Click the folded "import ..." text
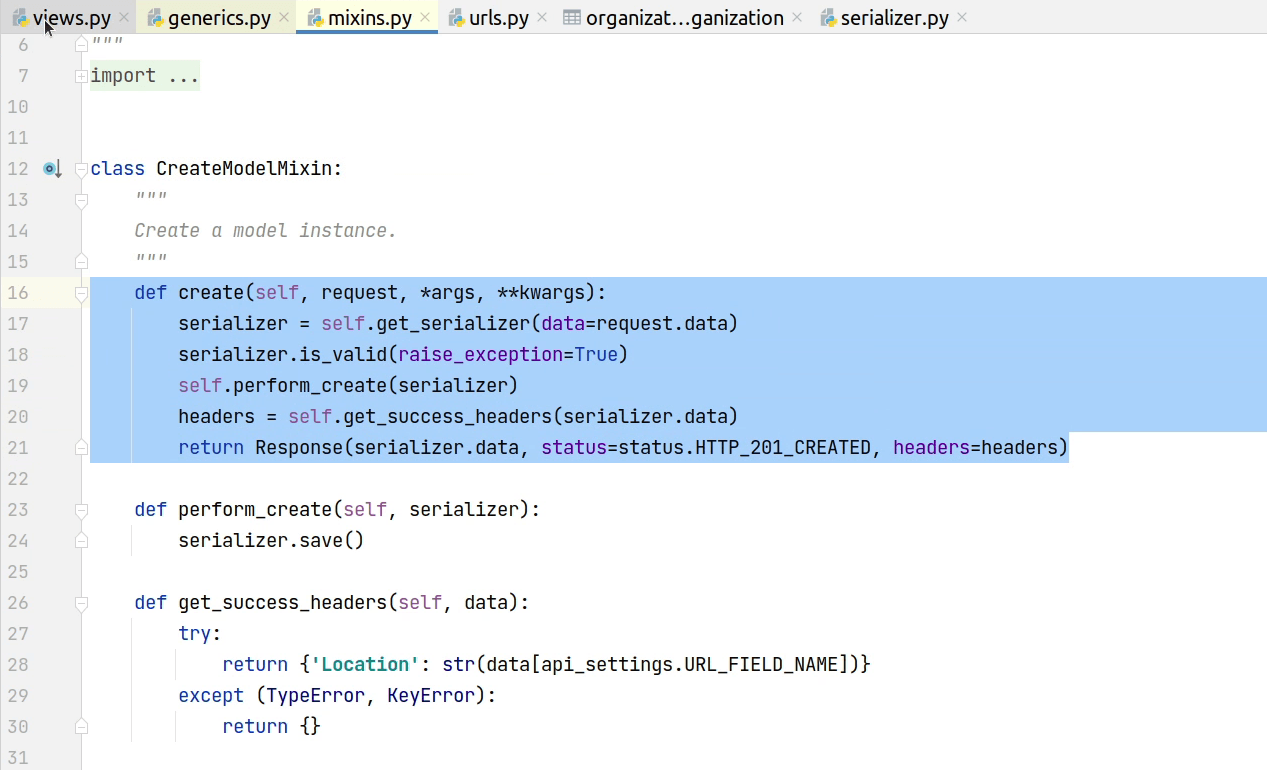The image size is (1267, 770). (144, 76)
